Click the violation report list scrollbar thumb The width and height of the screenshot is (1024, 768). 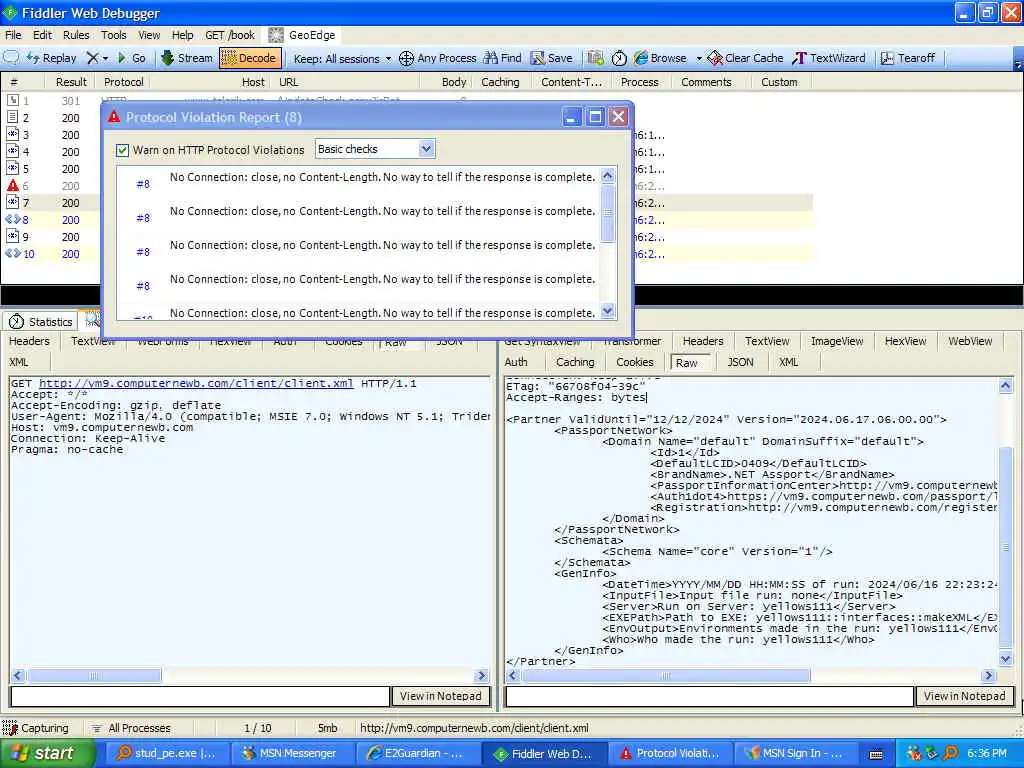point(607,213)
